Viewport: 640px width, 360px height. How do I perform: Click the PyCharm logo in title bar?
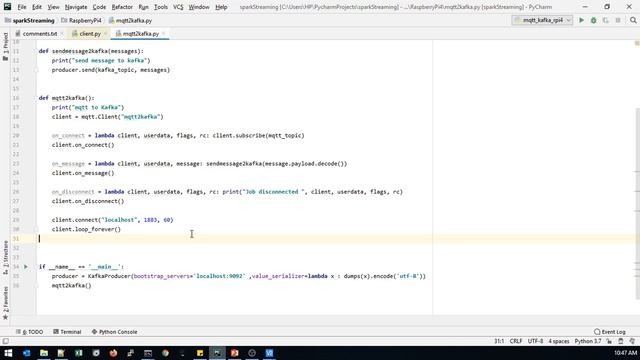7,7
